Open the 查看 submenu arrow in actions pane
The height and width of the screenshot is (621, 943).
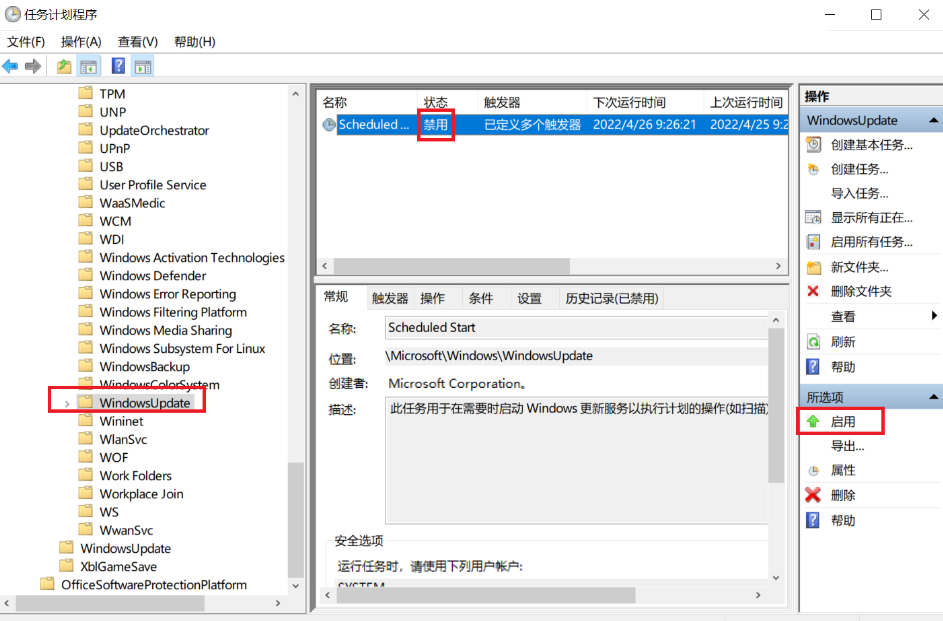pos(934,316)
